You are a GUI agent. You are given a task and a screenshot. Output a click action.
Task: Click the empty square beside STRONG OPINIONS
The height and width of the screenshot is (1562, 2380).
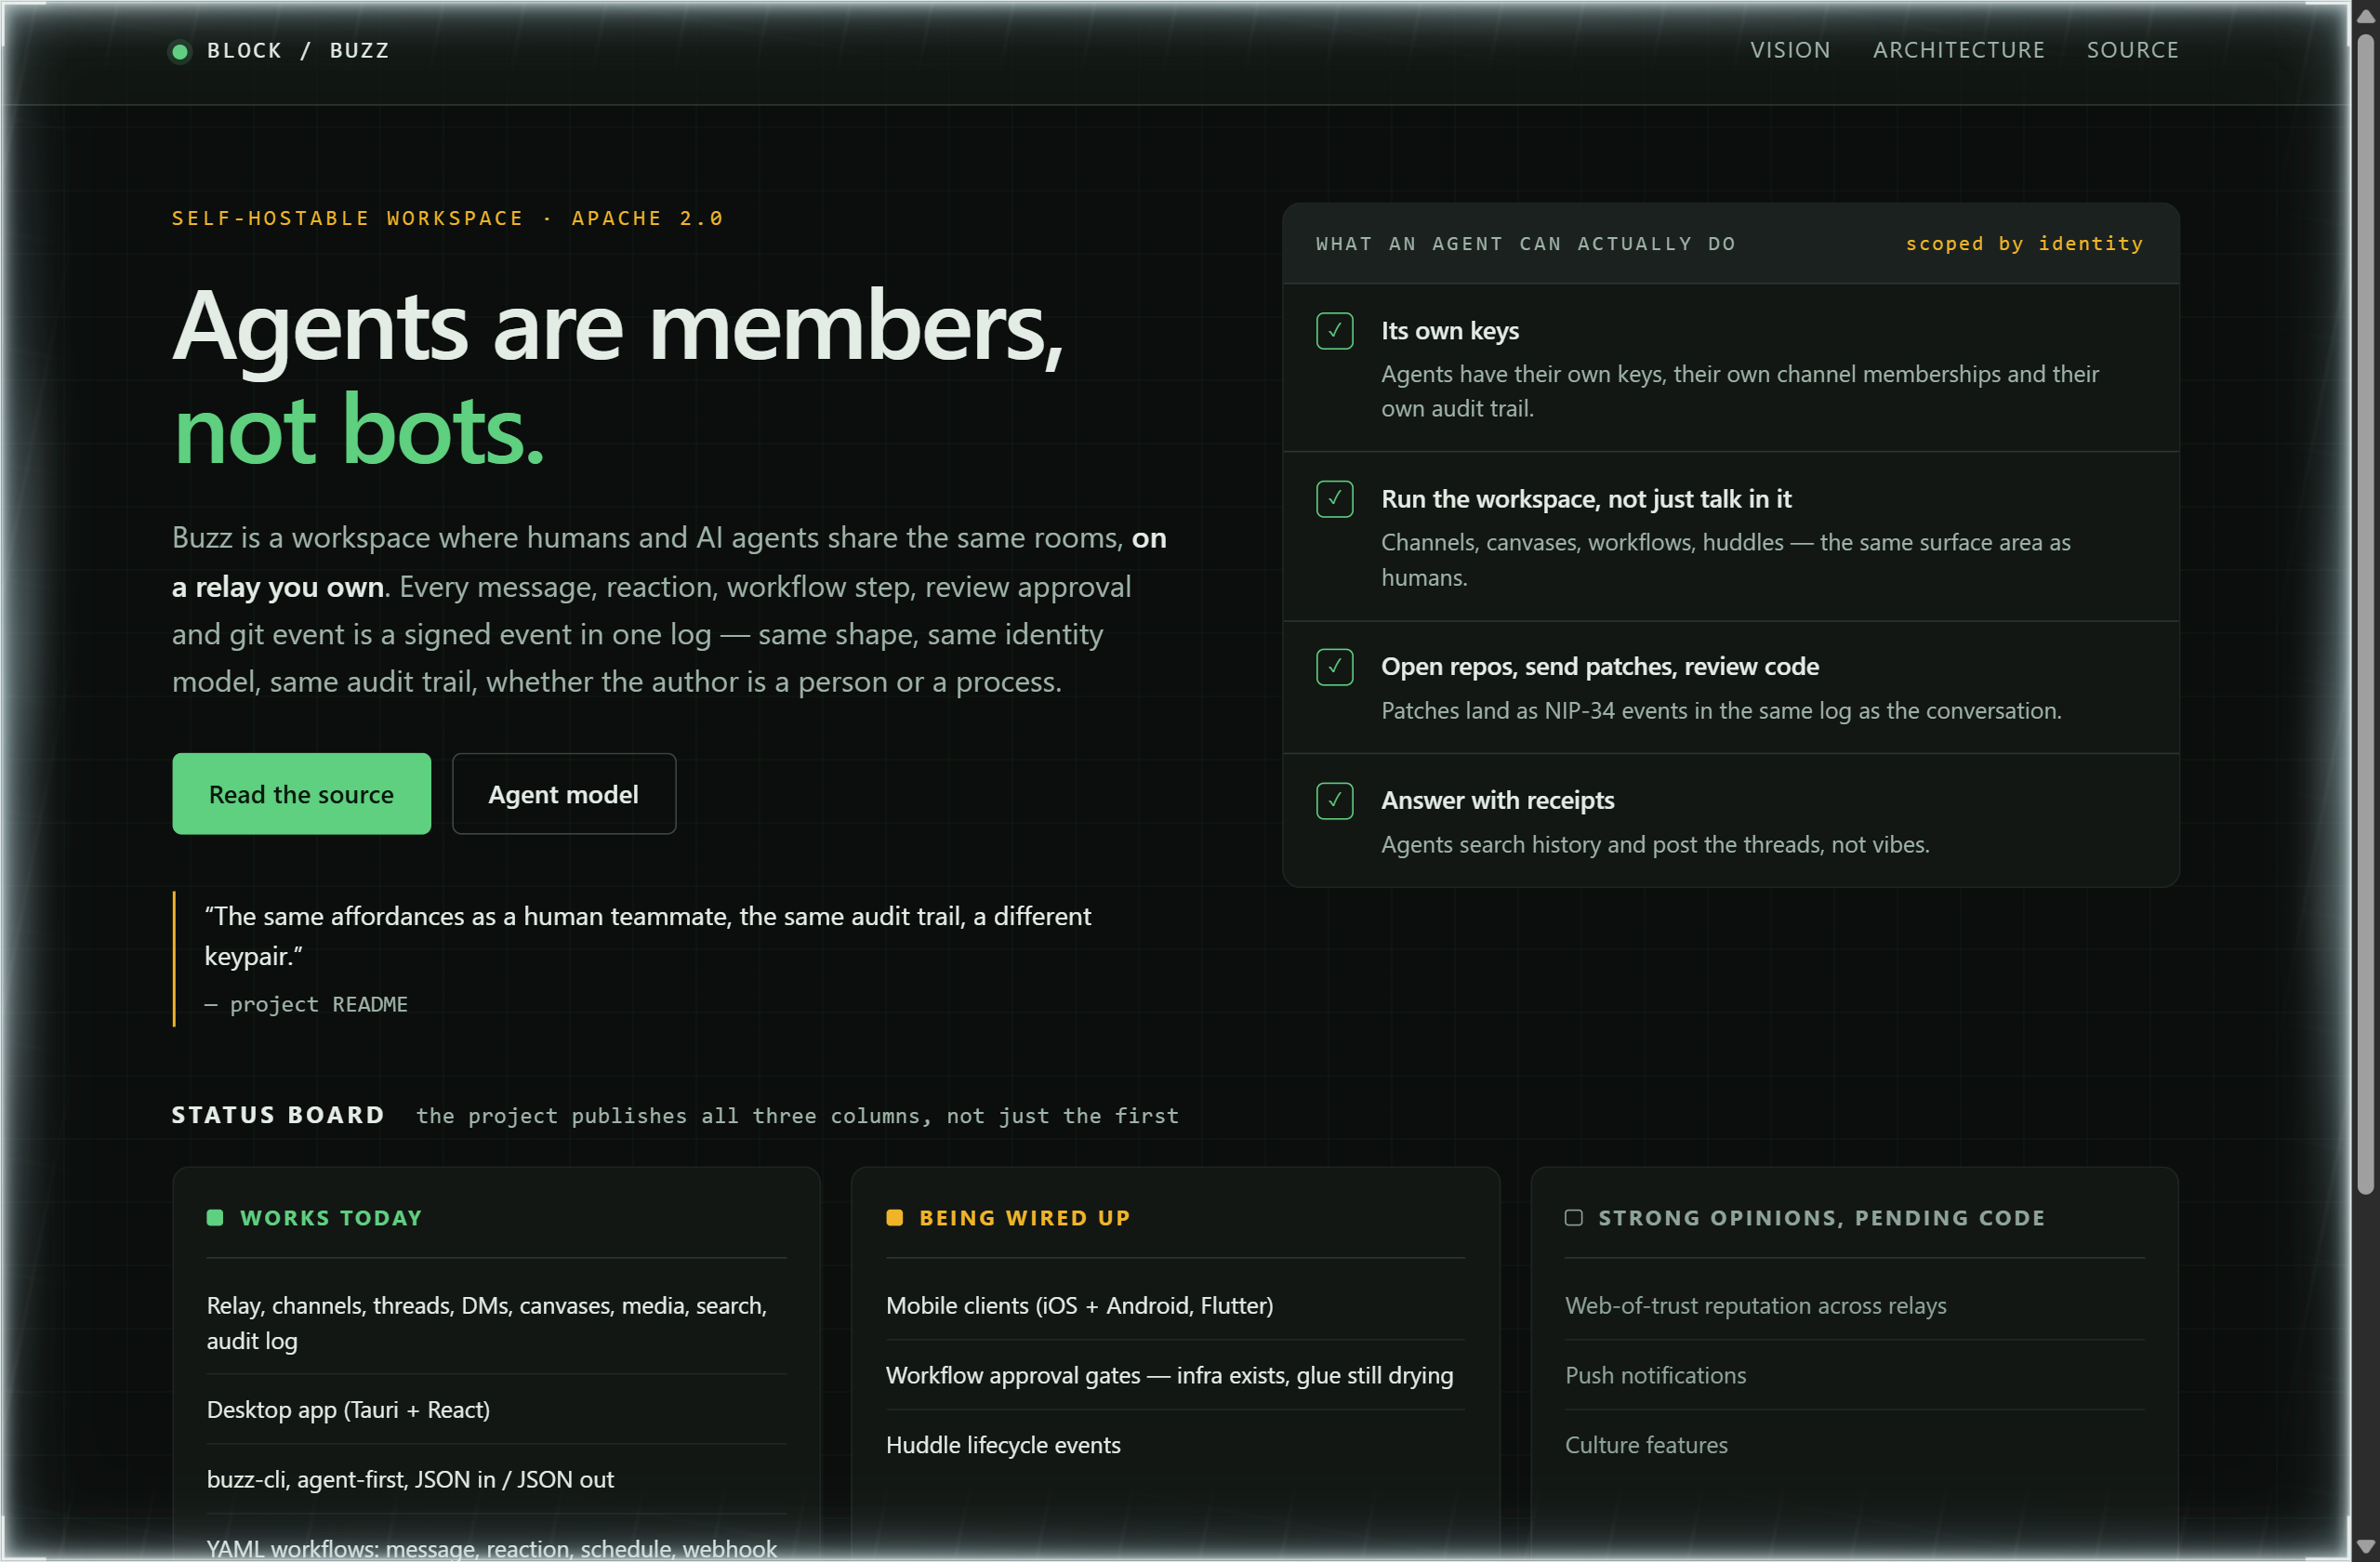click(1574, 1218)
